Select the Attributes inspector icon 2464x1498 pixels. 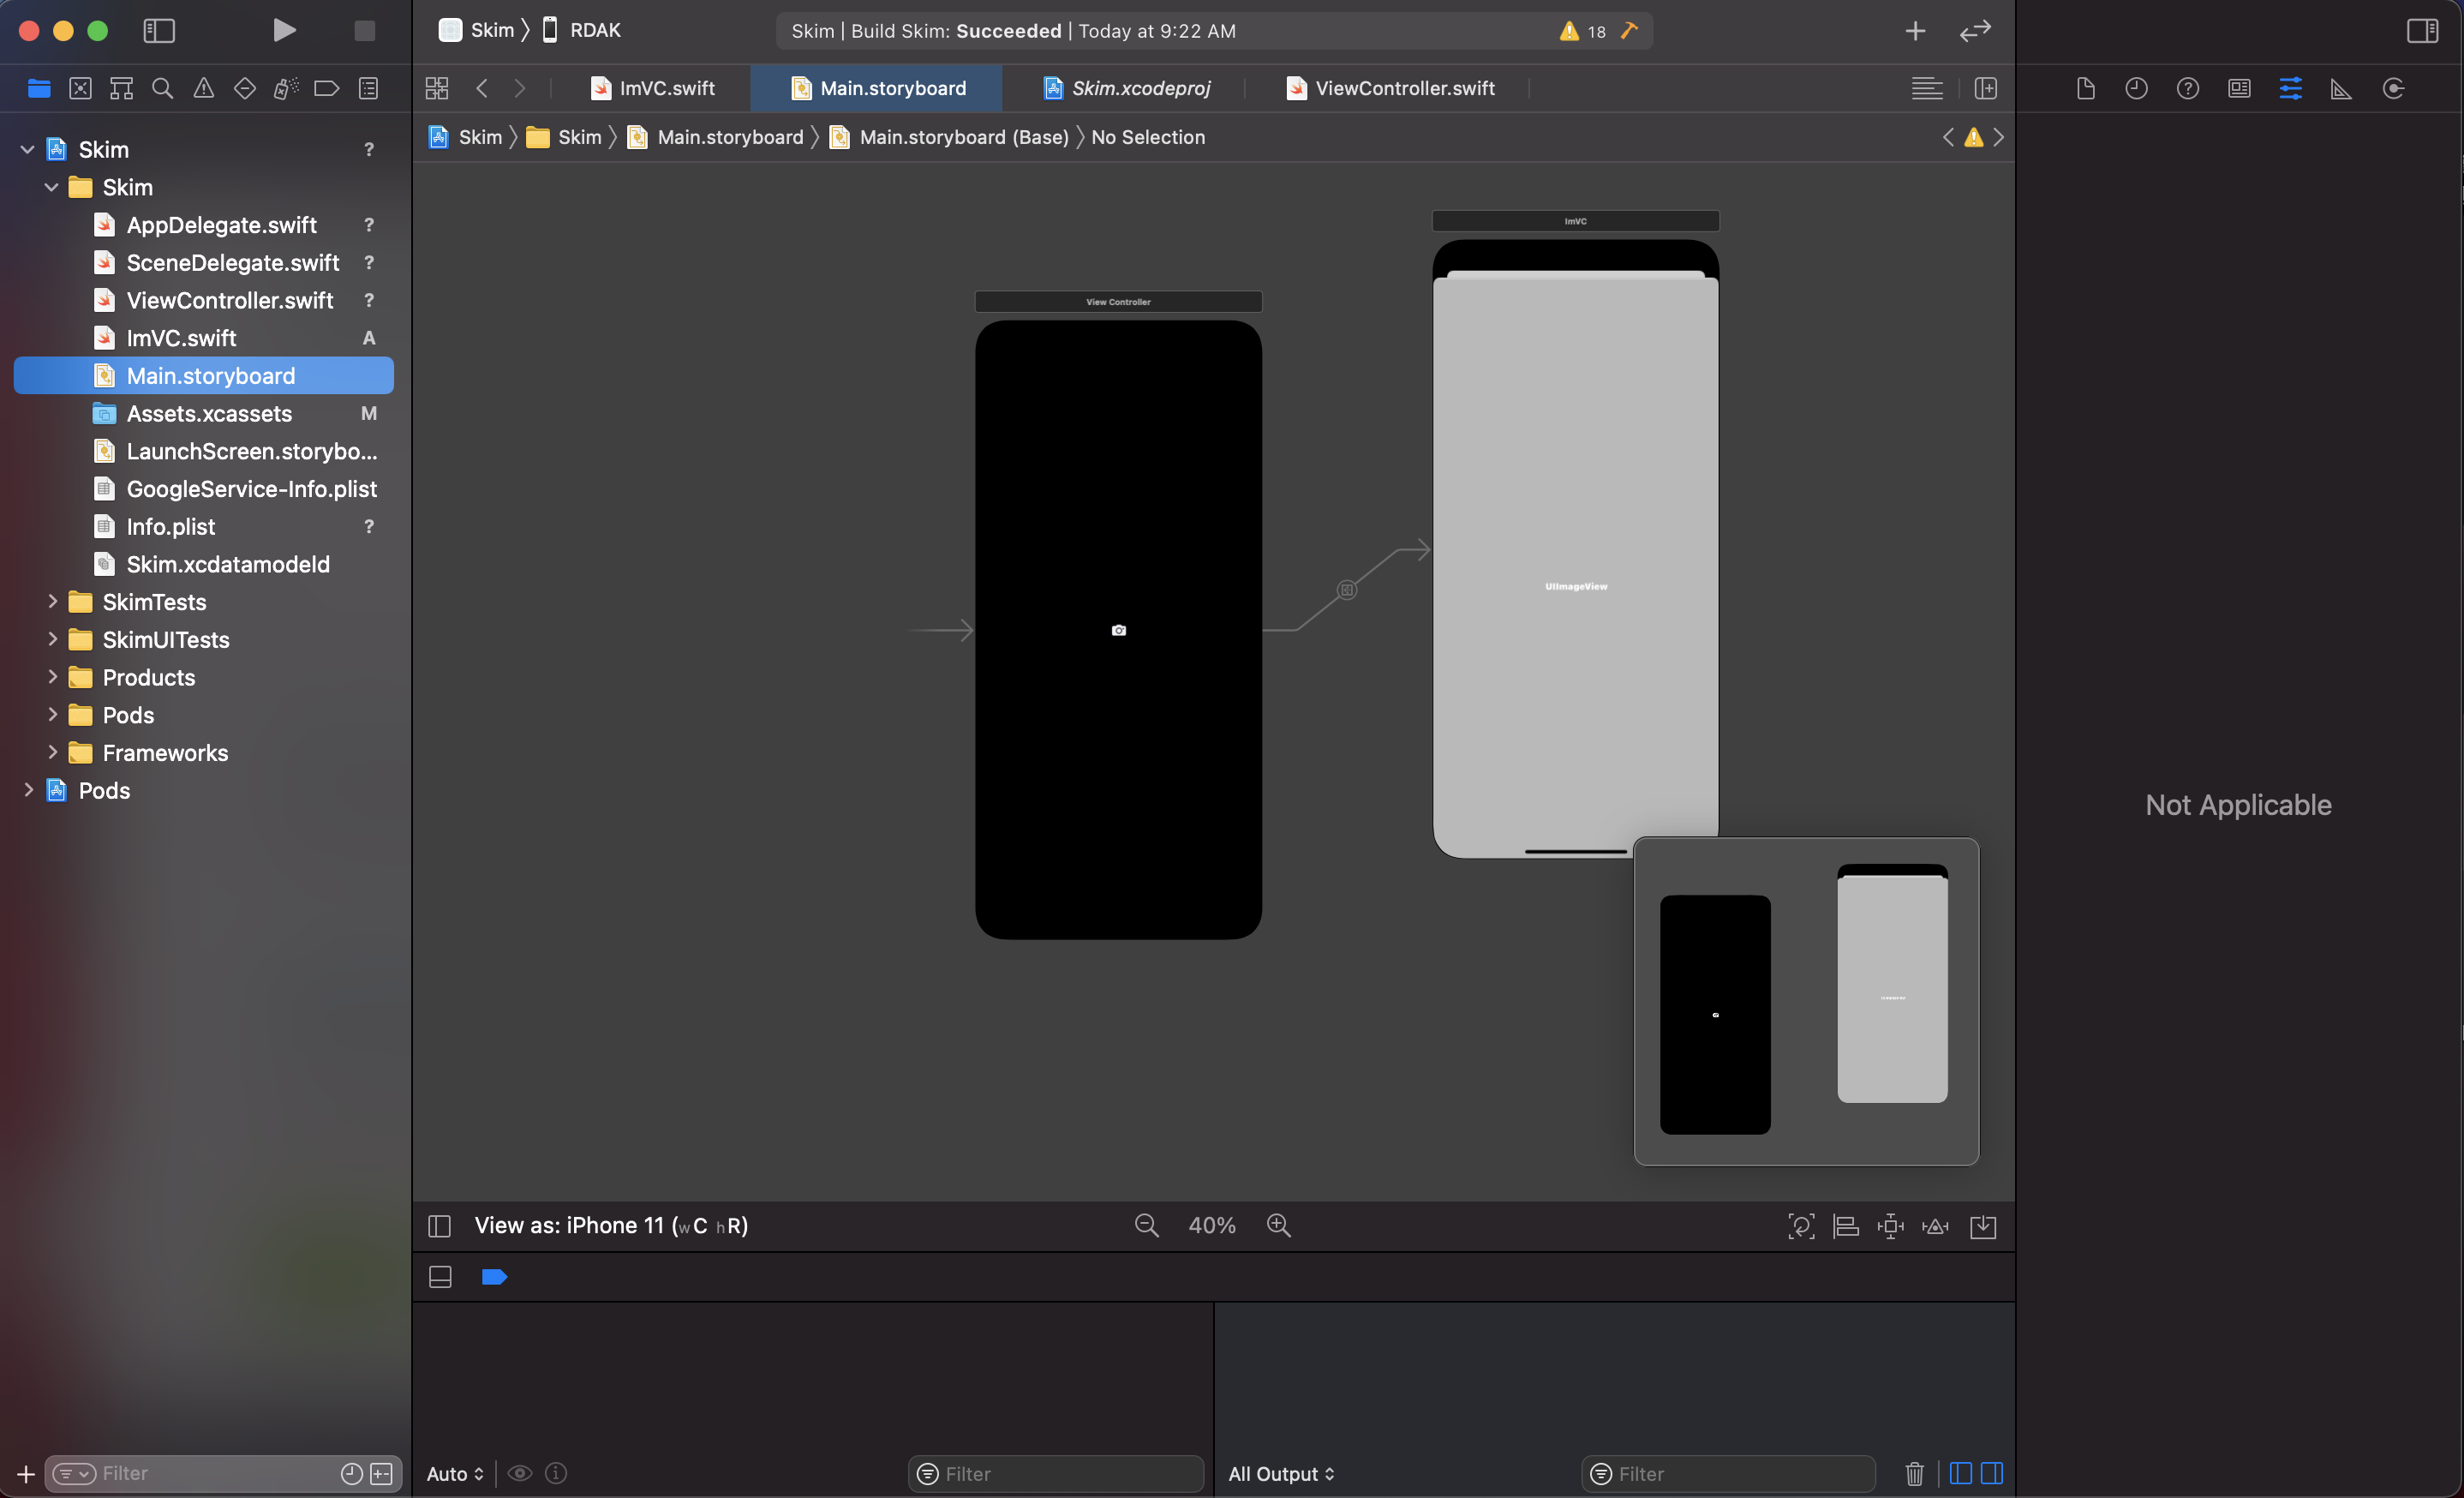(x=2290, y=88)
